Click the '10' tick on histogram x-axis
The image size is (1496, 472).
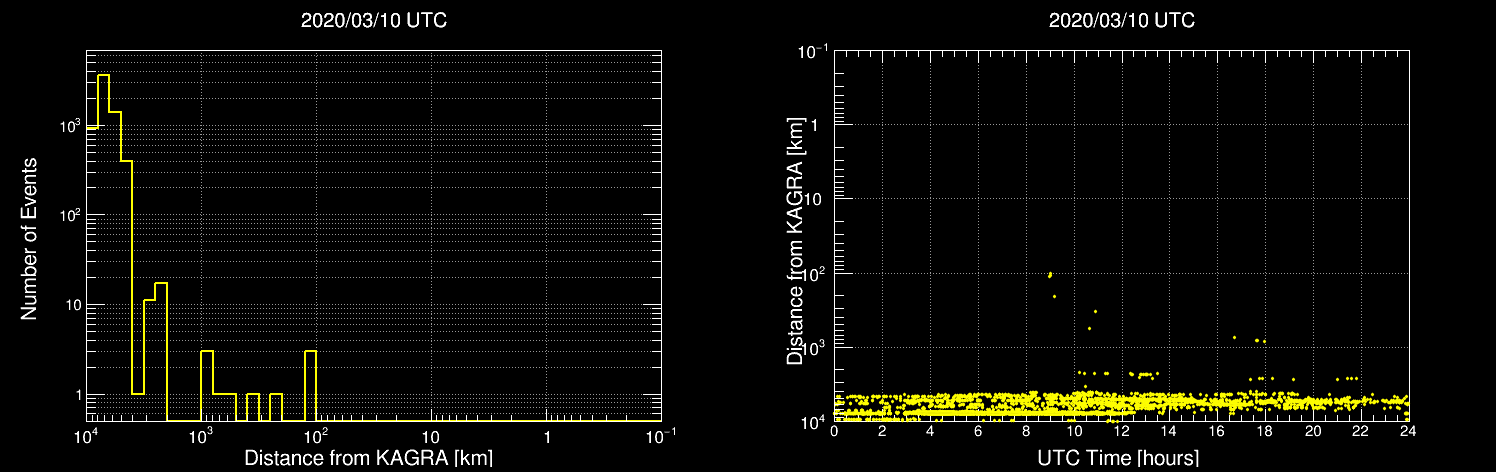430,437
